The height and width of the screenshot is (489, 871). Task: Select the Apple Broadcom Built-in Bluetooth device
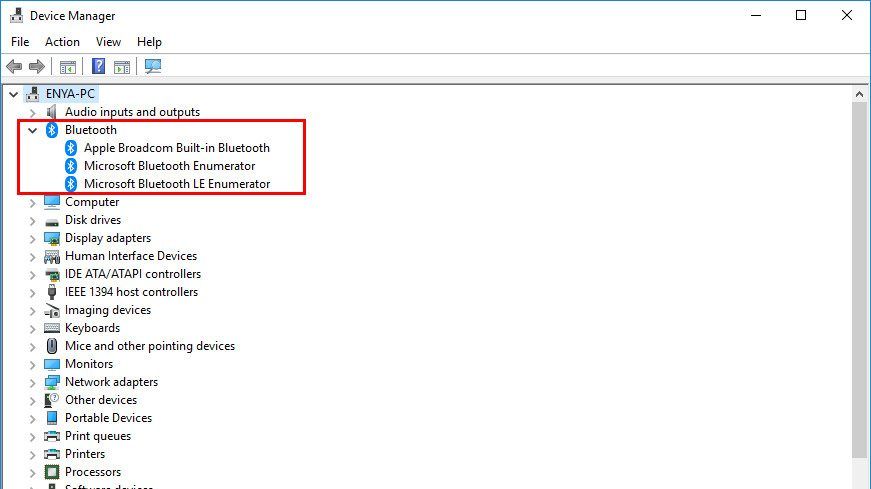coord(176,148)
